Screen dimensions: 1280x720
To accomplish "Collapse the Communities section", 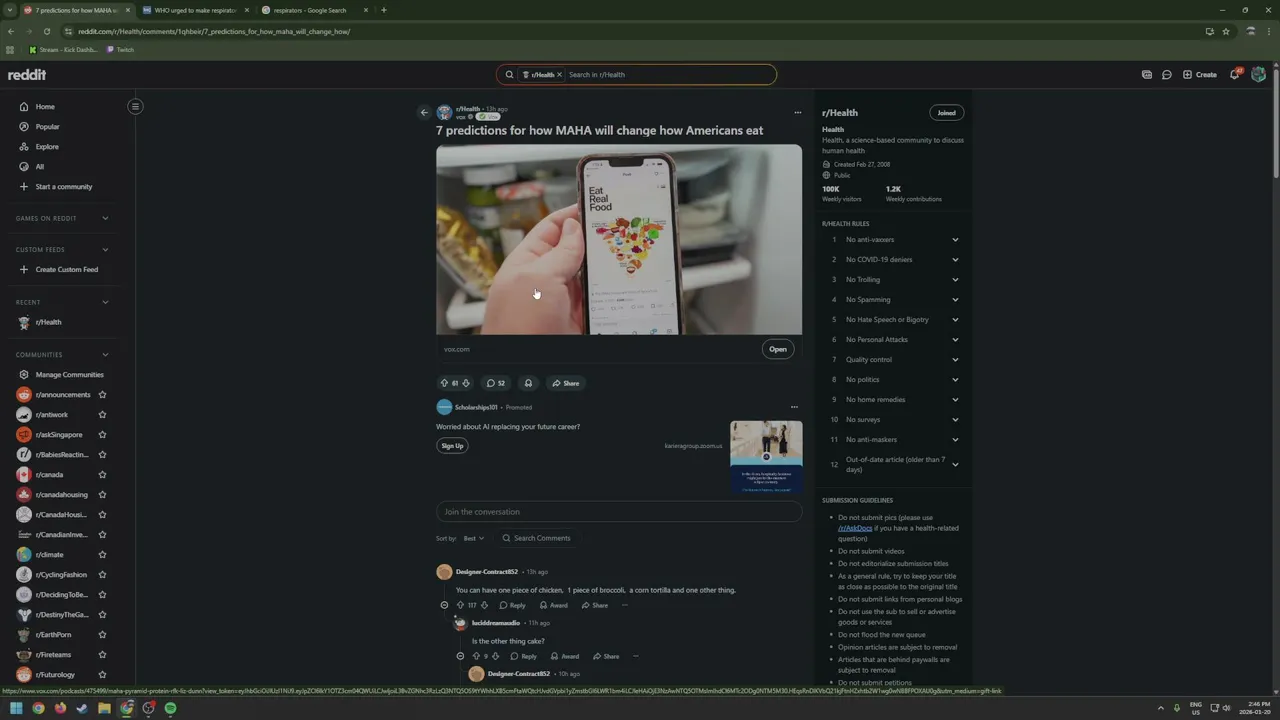I will coord(105,354).
